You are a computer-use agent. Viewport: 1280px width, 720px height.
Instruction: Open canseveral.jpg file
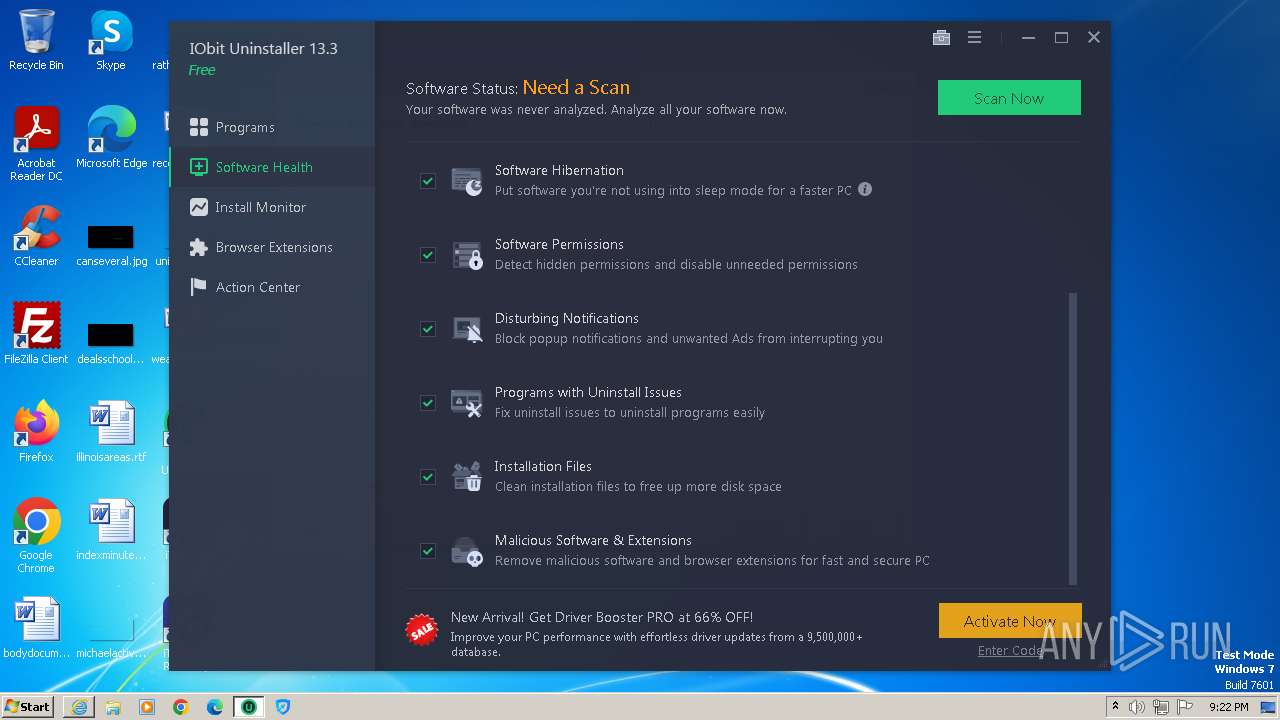(x=111, y=245)
